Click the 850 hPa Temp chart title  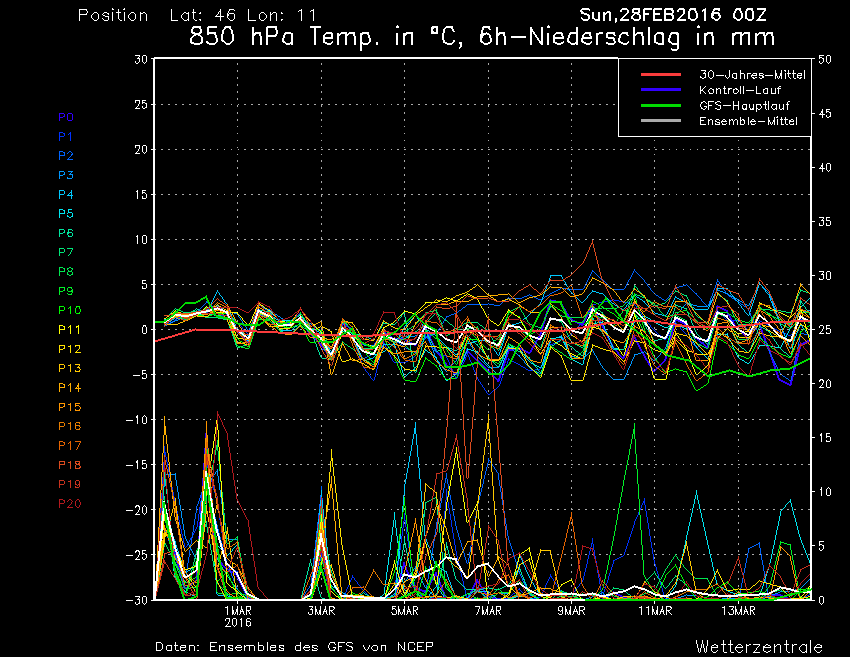482,39
